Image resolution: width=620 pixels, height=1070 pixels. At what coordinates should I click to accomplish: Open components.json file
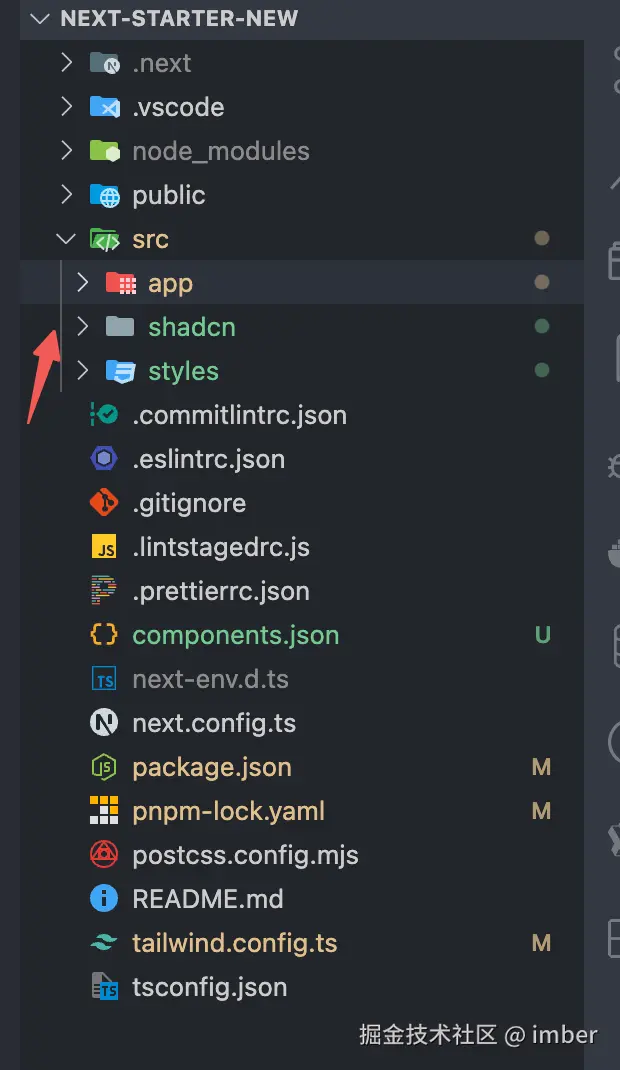[x=235, y=635]
